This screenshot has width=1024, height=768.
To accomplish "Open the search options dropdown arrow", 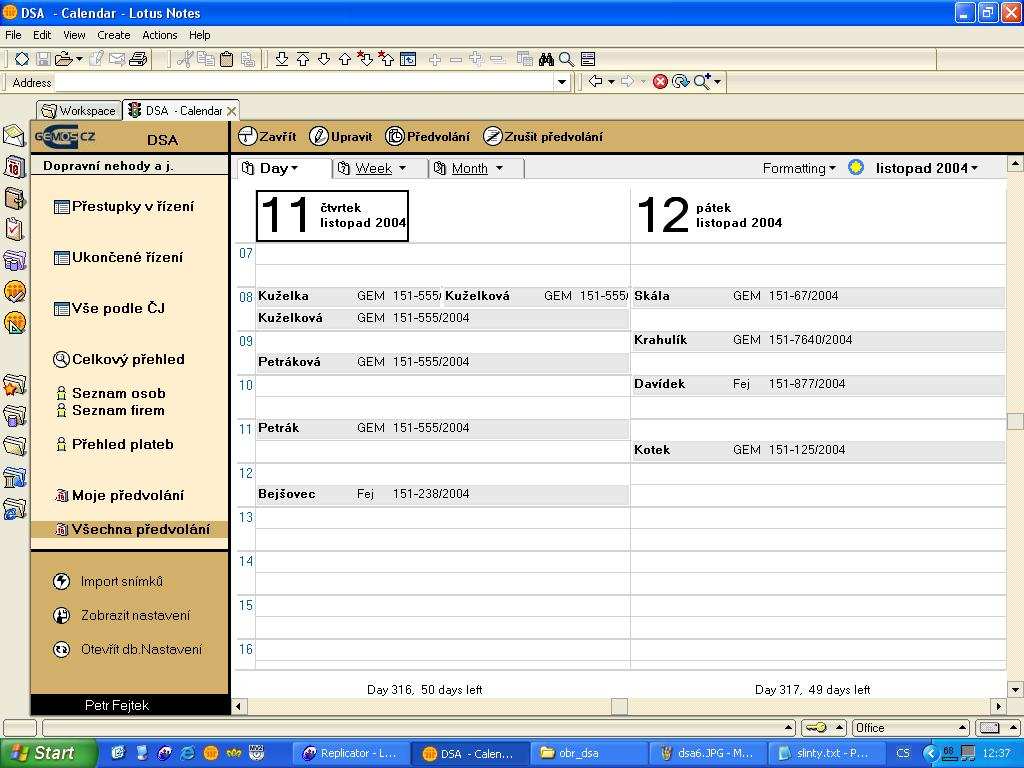I will coord(718,82).
